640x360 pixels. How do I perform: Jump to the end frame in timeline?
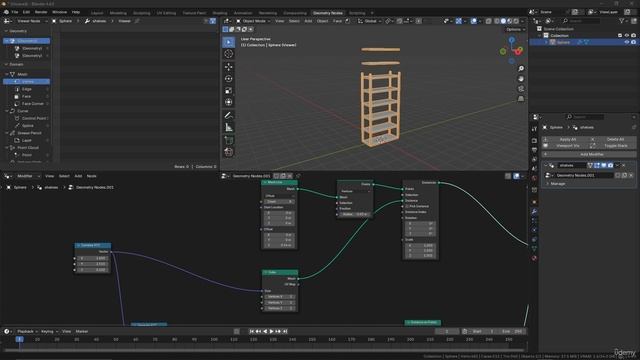tap(285, 331)
